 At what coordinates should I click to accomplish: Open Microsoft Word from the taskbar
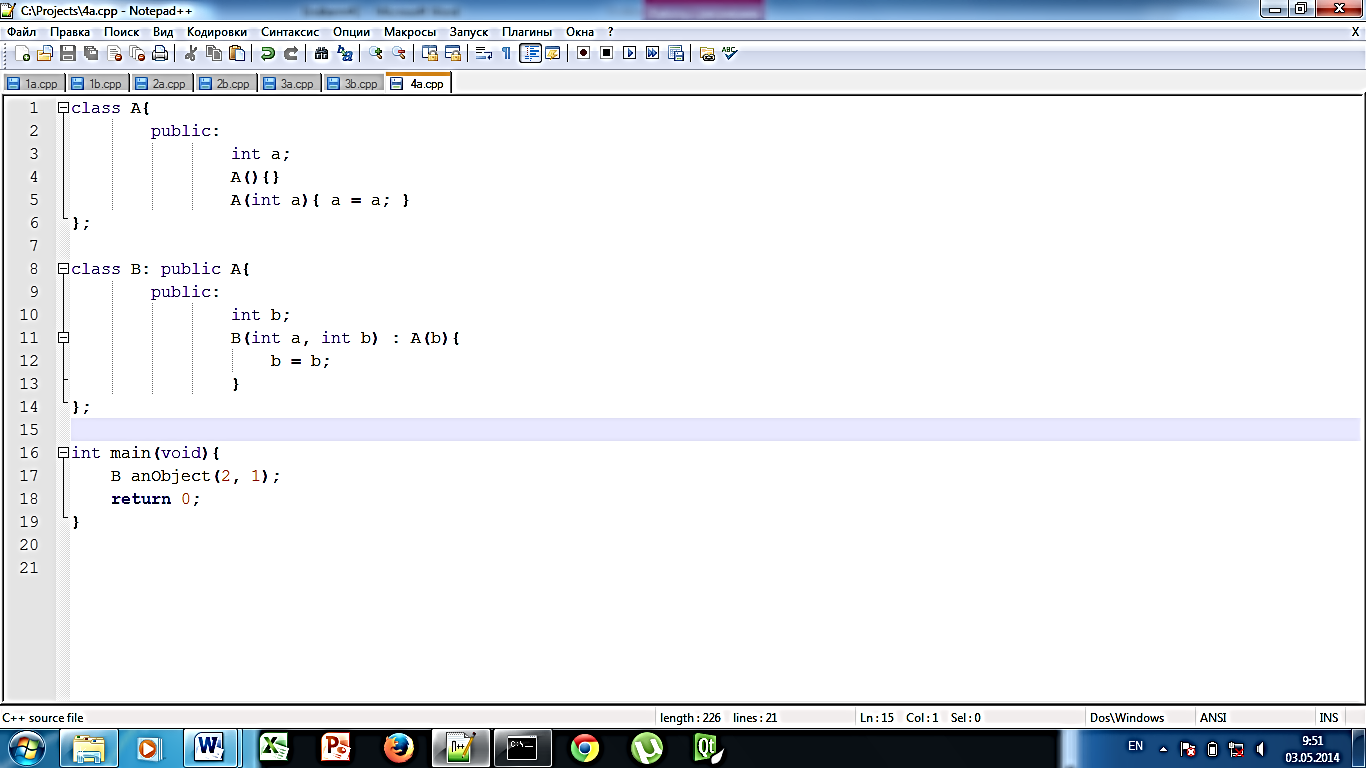coord(210,747)
